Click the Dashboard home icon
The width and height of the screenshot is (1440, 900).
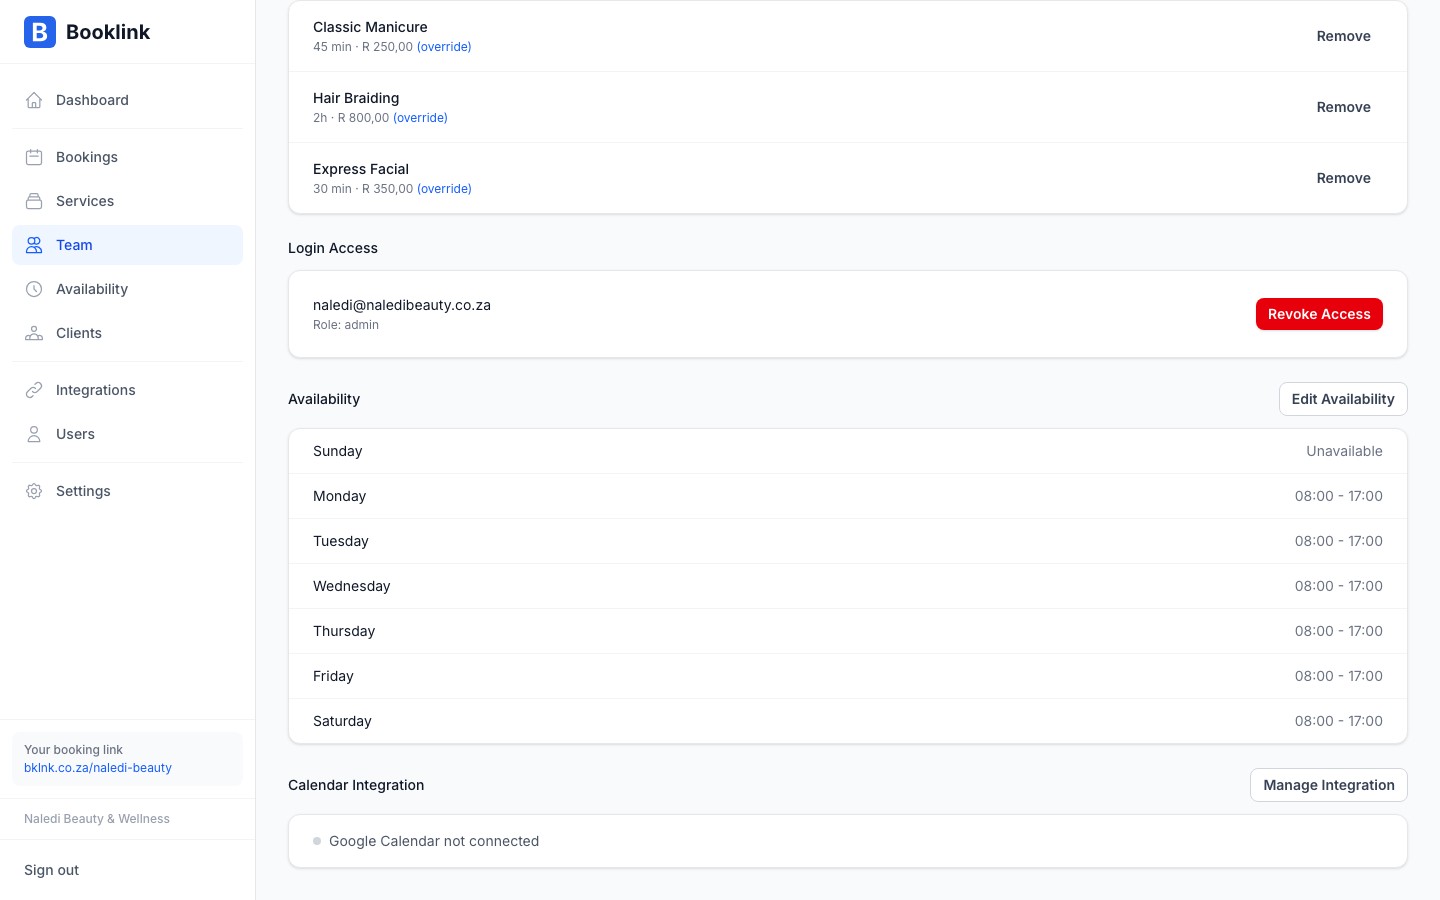(x=34, y=100)
